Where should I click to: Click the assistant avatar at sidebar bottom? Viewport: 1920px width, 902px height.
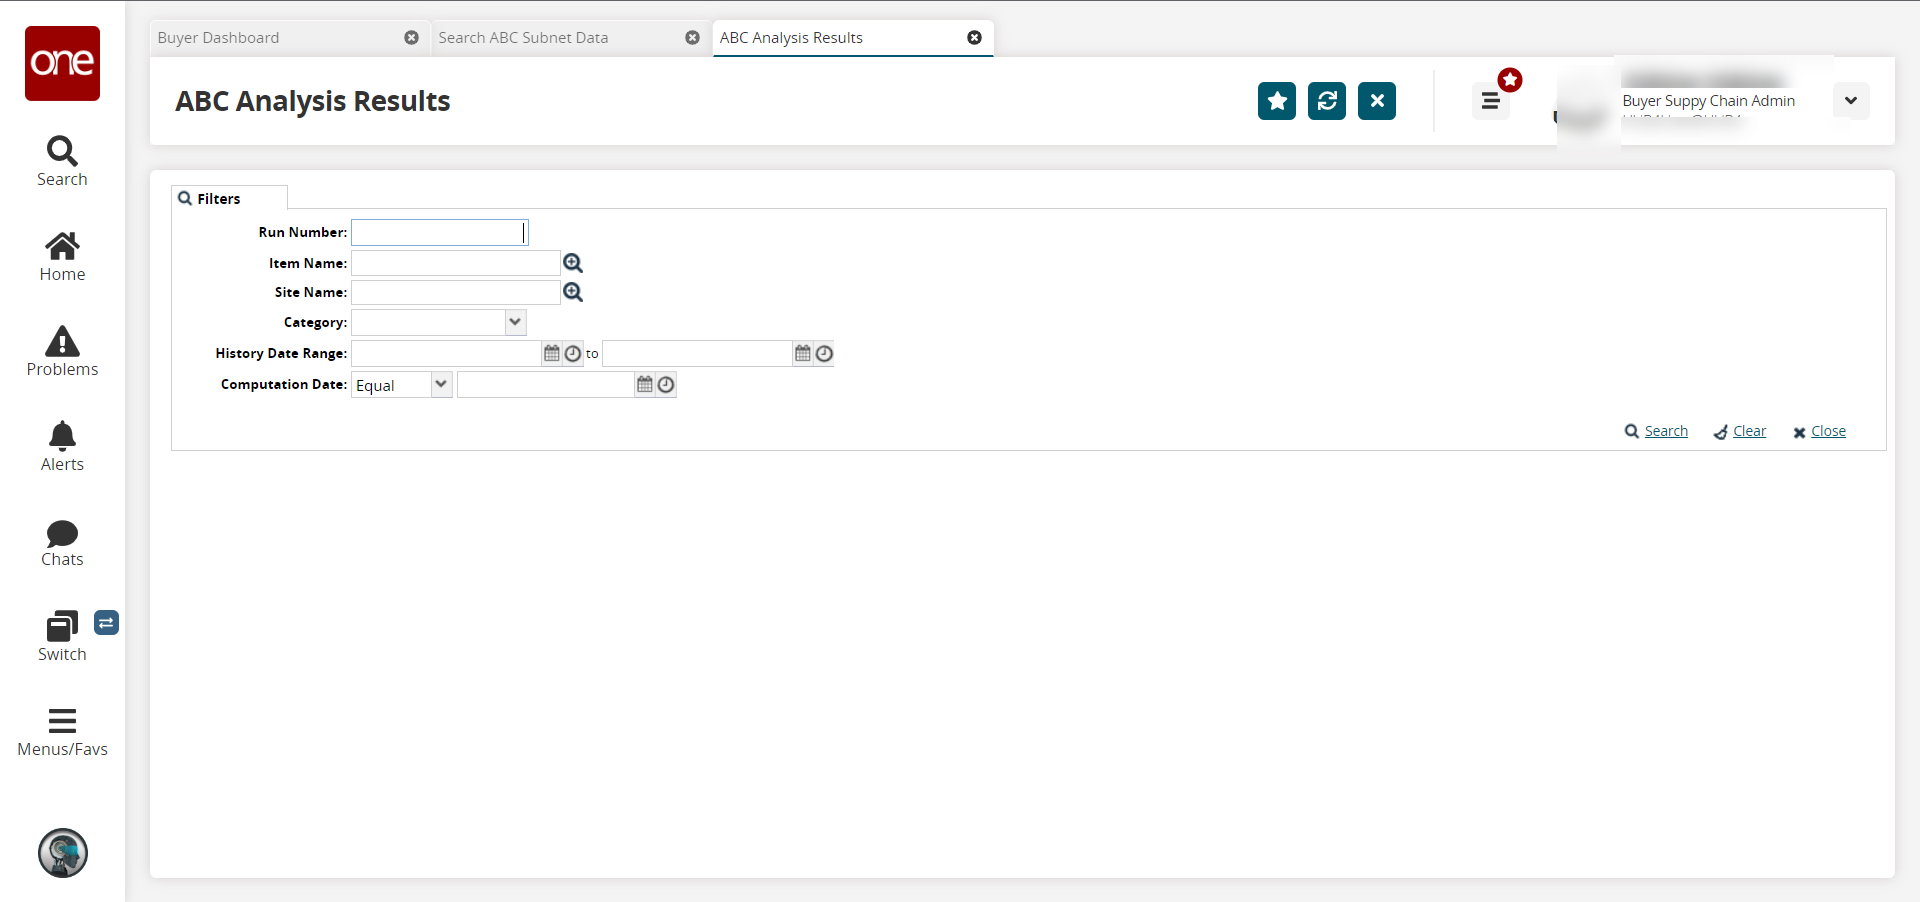(x=63, y=853)
